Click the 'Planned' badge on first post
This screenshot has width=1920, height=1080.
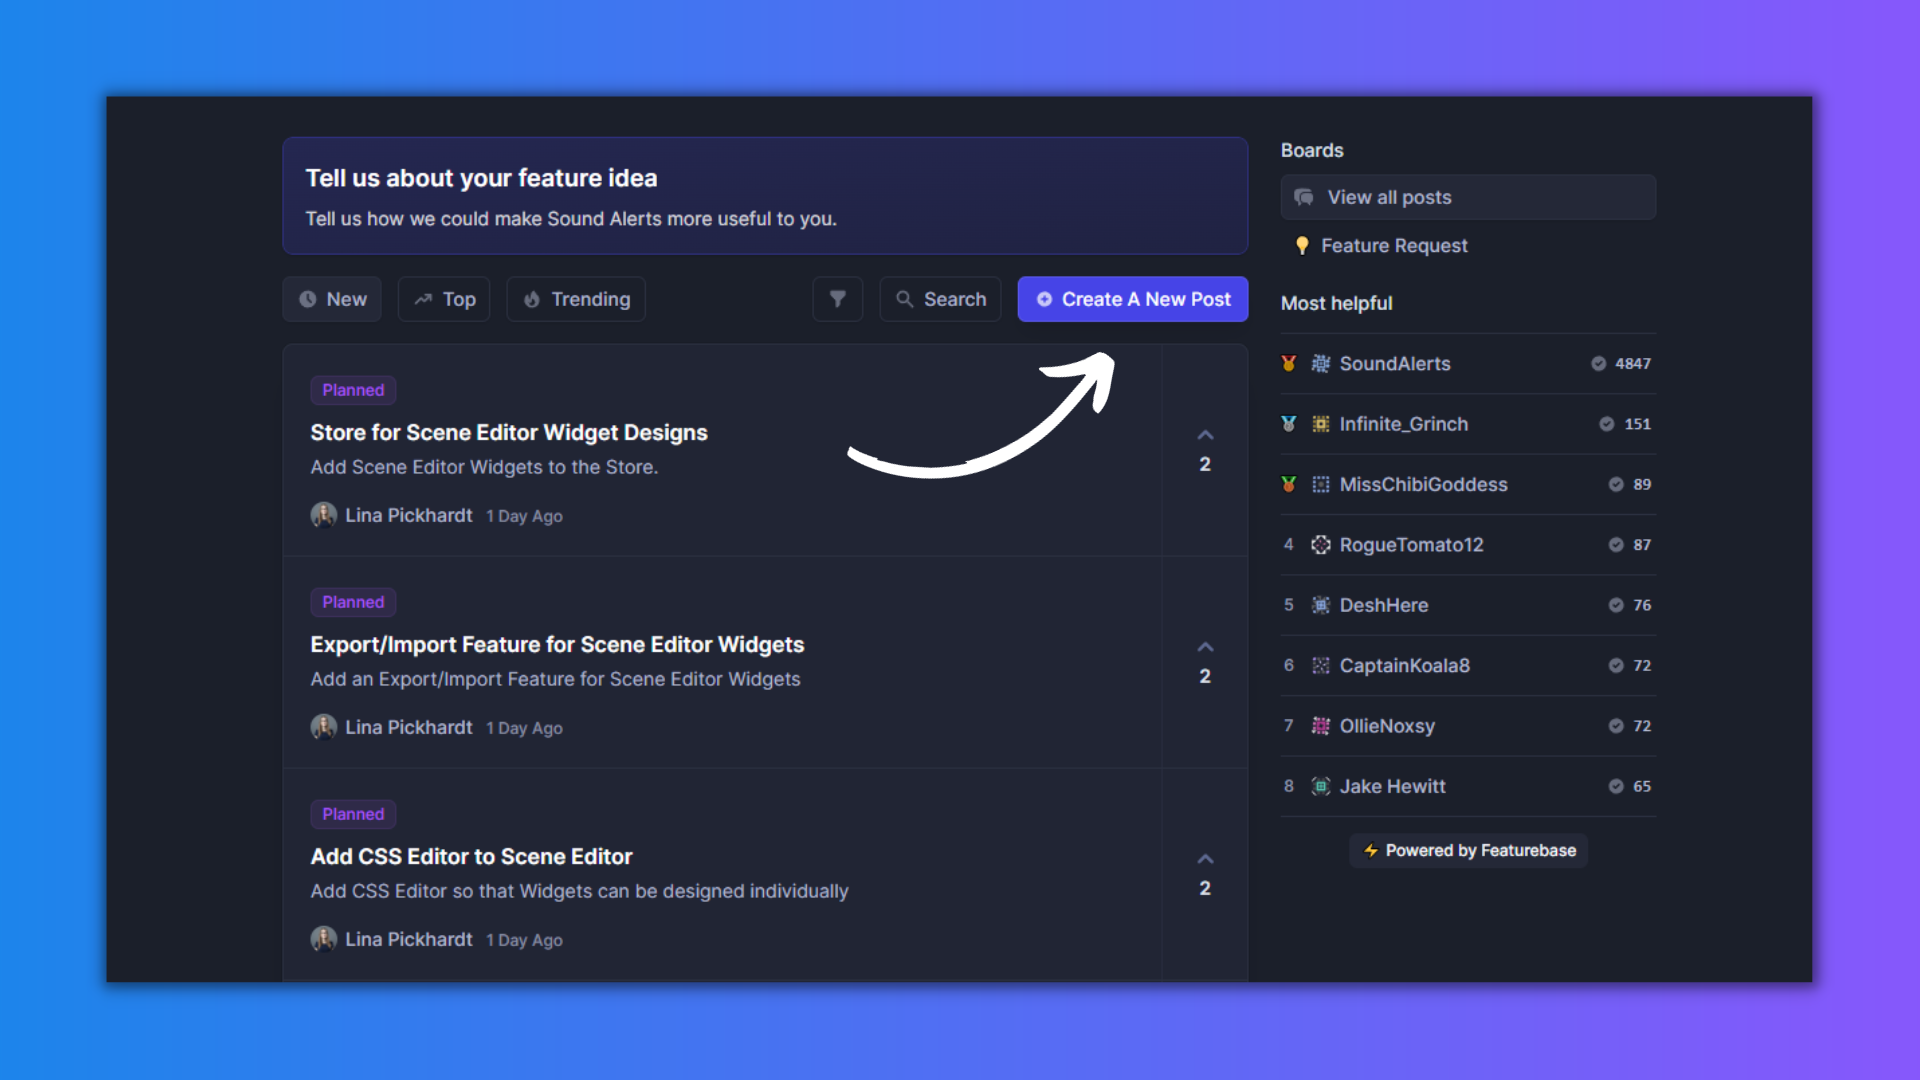point(352,390)
